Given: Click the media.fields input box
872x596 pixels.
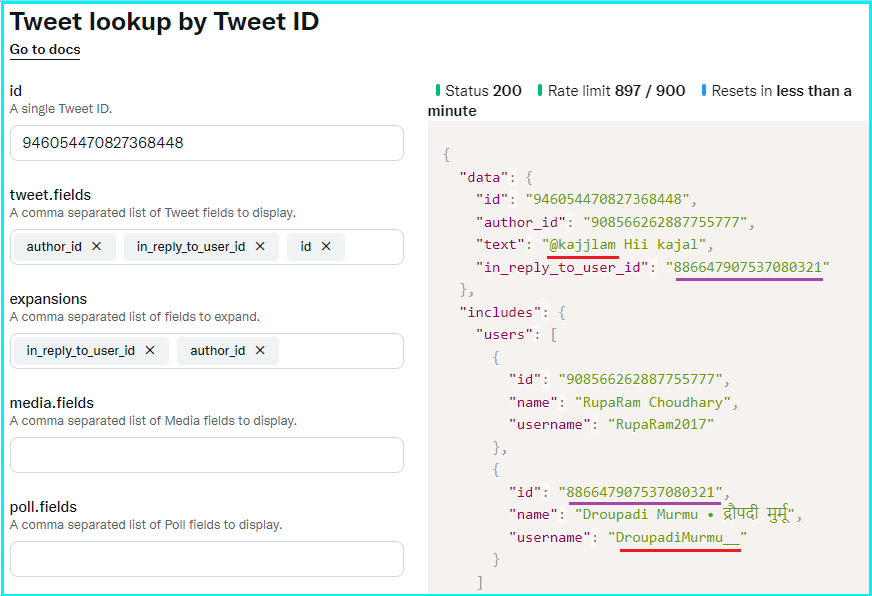Looking at the screenshot, I should coord(206,455).
